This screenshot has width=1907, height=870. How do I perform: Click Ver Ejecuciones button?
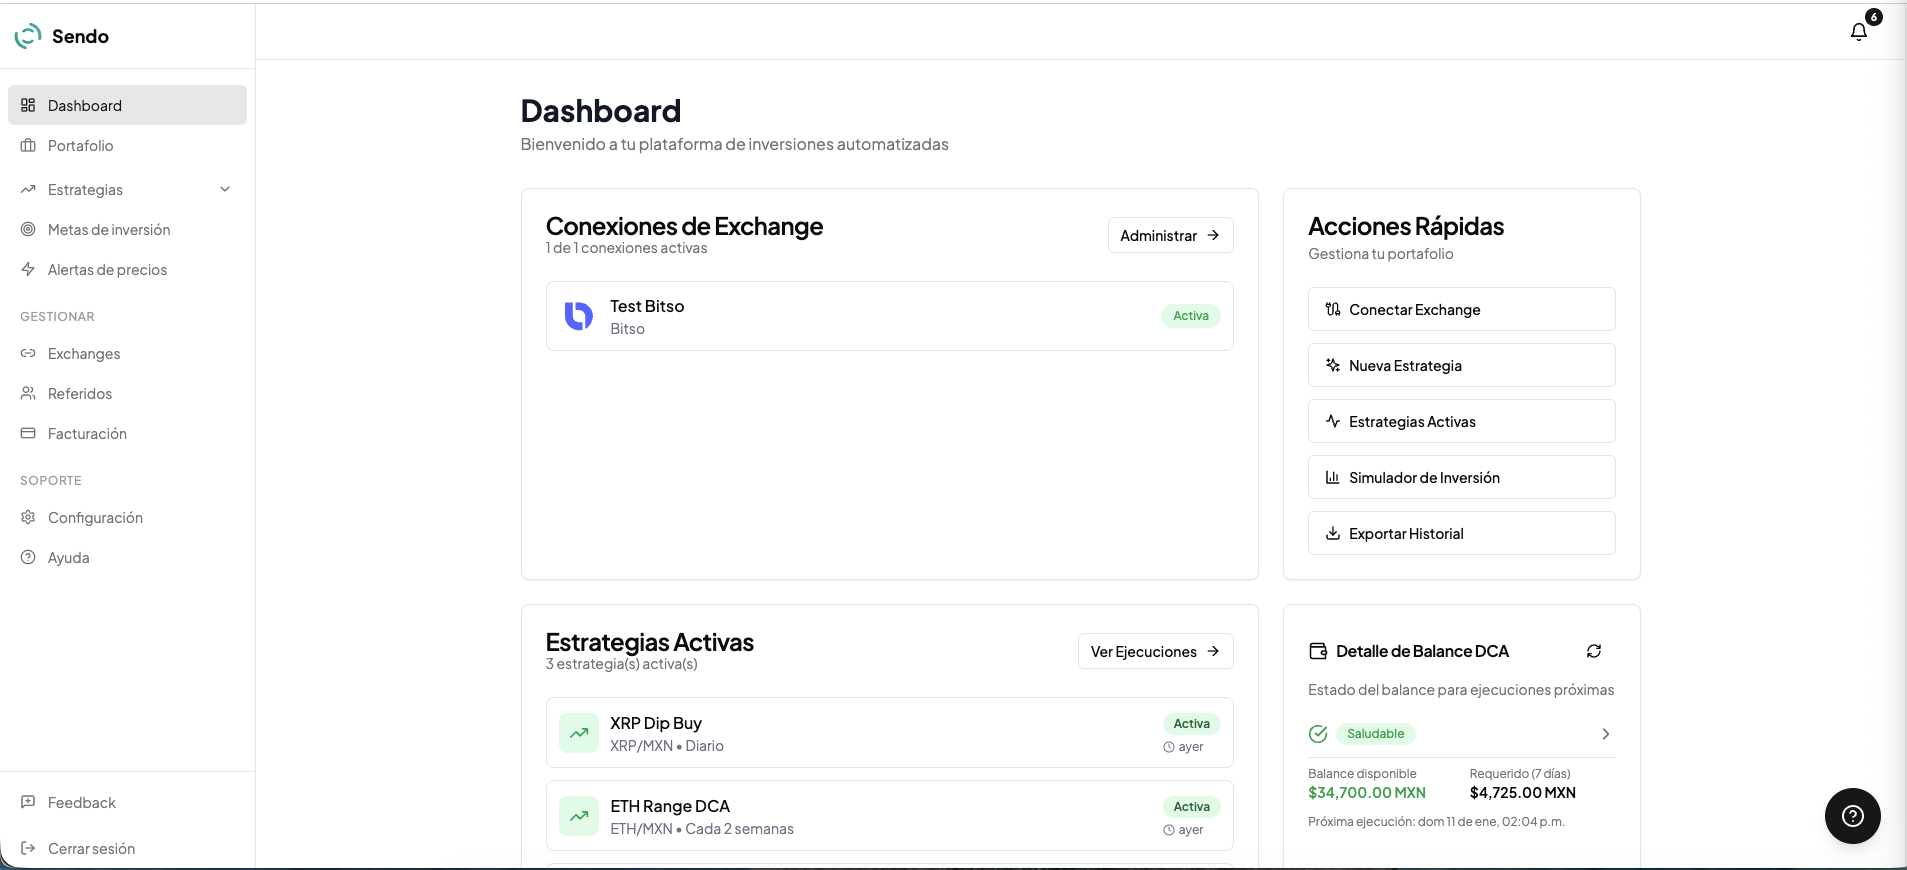1155,651
